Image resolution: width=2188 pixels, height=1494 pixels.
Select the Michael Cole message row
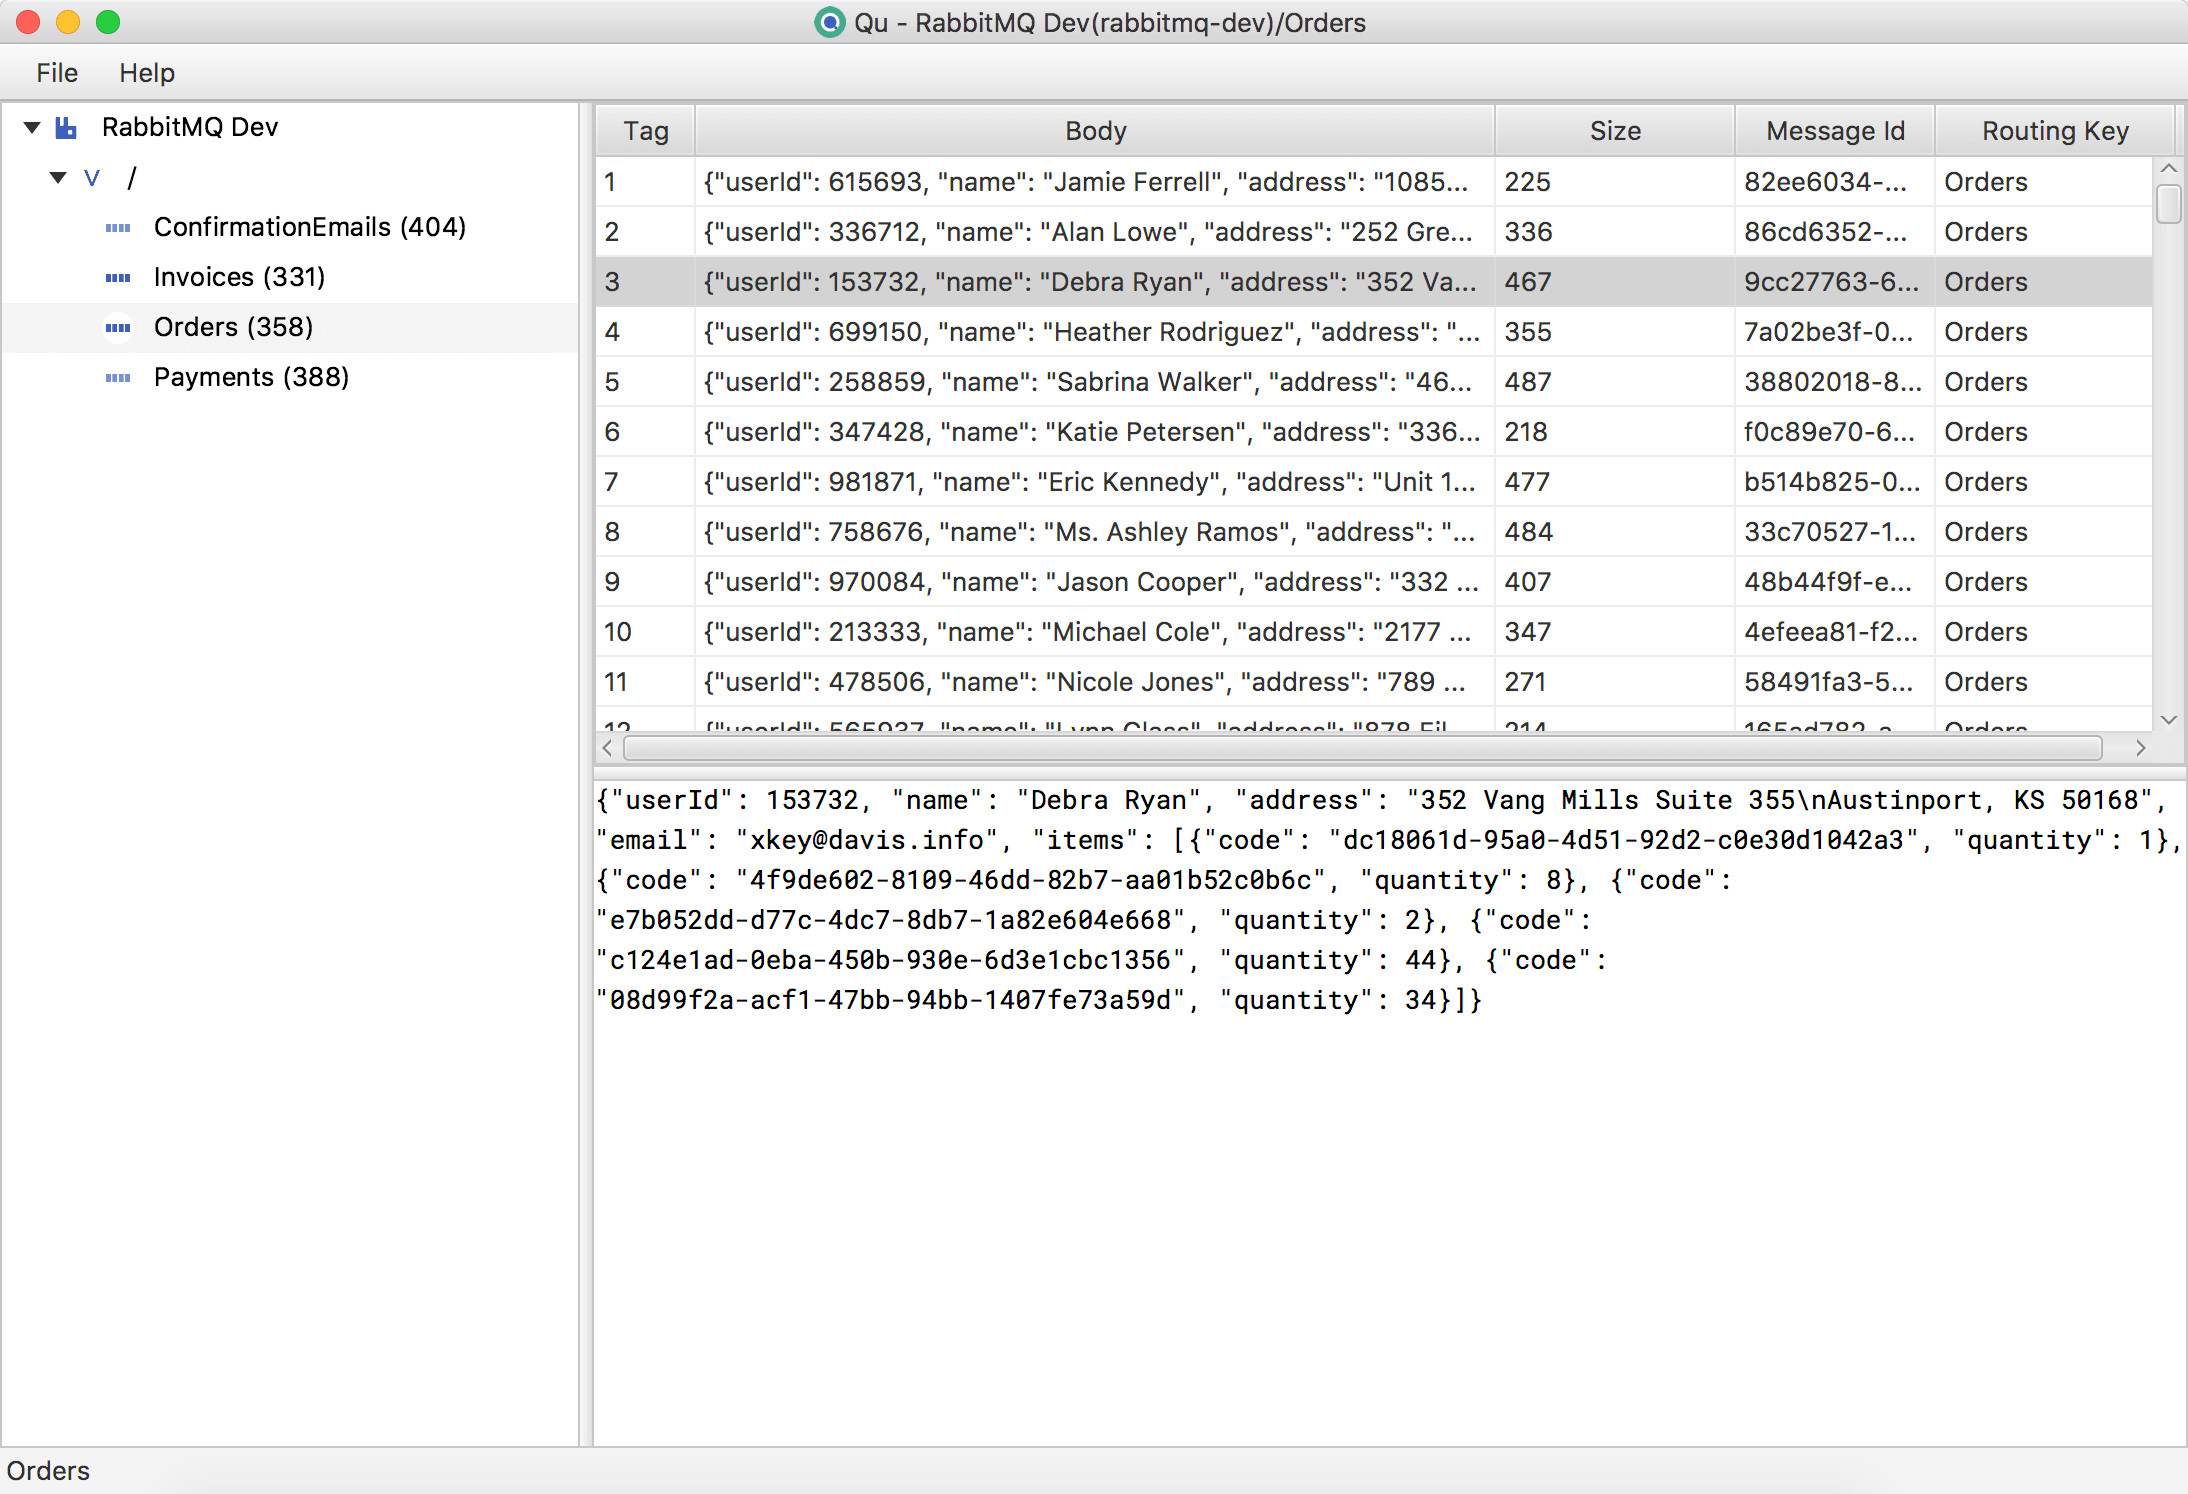(1374, 632)
